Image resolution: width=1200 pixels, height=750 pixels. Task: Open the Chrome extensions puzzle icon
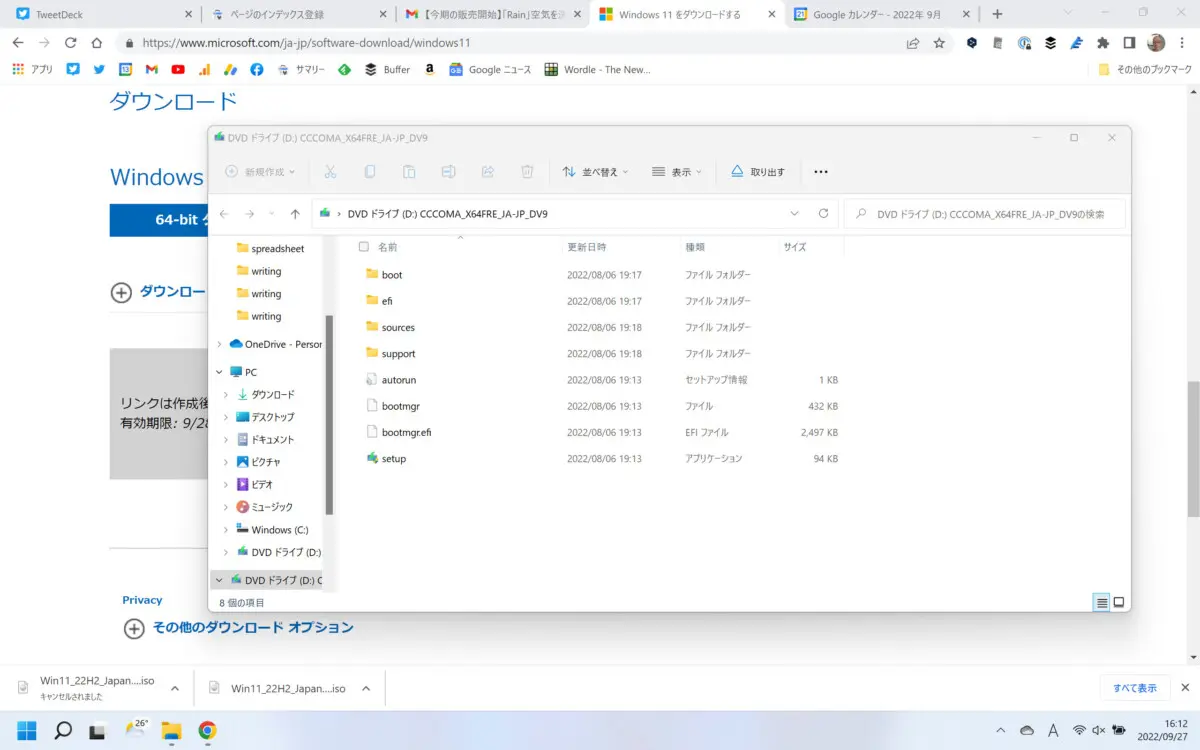point(1103,43)
